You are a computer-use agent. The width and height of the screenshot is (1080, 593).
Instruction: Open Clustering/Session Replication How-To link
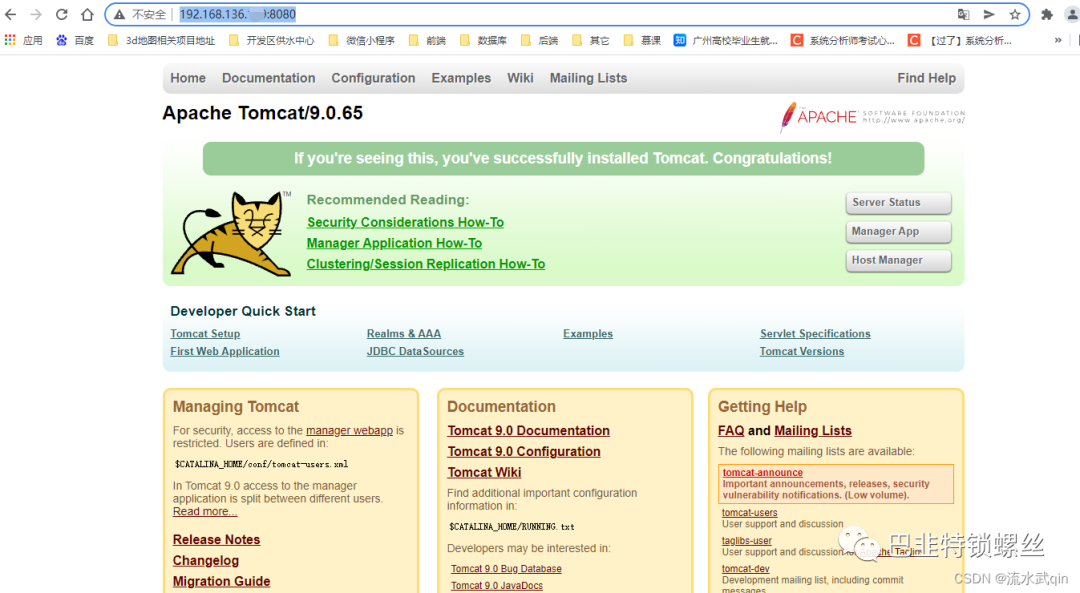[x=426, y=264]
